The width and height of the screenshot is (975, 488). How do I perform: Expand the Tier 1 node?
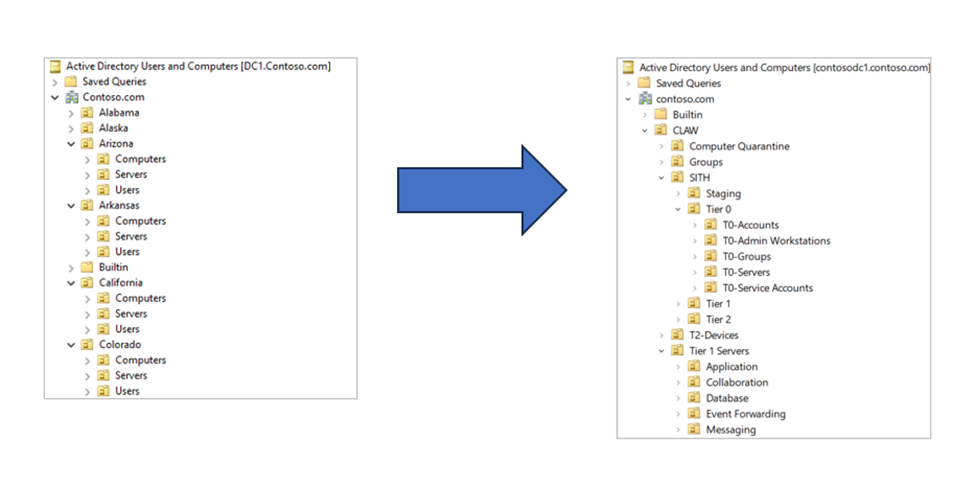[x=678, y=304]
